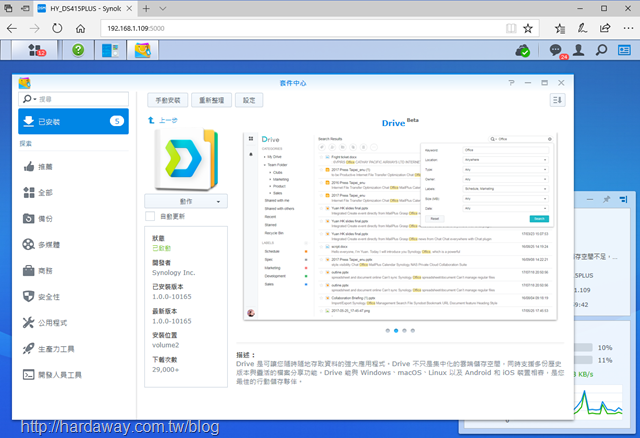Go to browser home page

click(80, 28)
